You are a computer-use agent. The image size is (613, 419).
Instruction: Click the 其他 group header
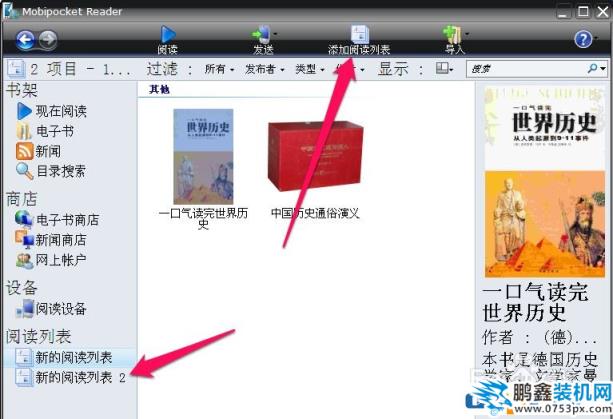(160, 90)
